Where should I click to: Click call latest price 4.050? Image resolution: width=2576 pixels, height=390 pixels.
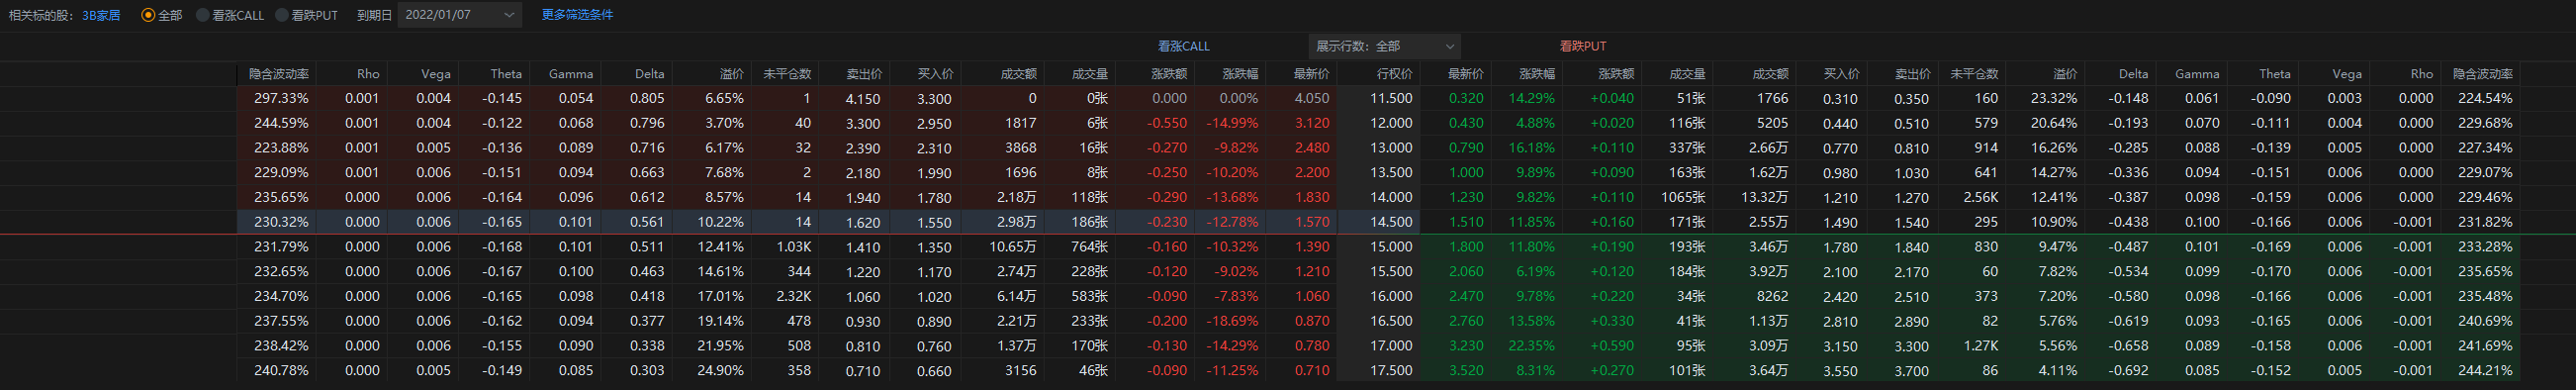(x=1312, y=99)
